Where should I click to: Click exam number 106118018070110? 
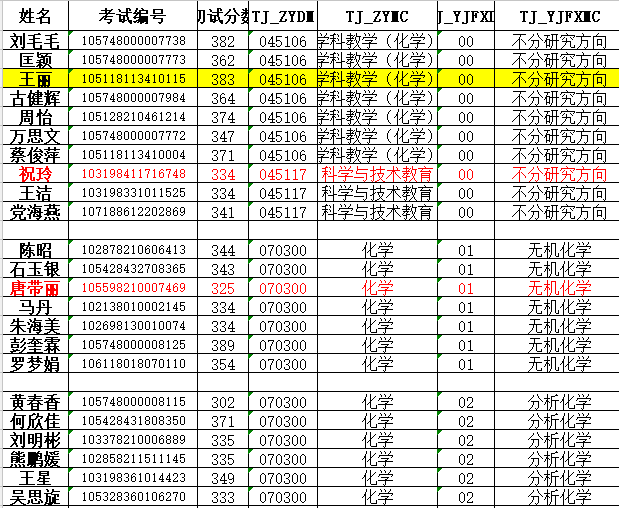click(x=133, y=364)
